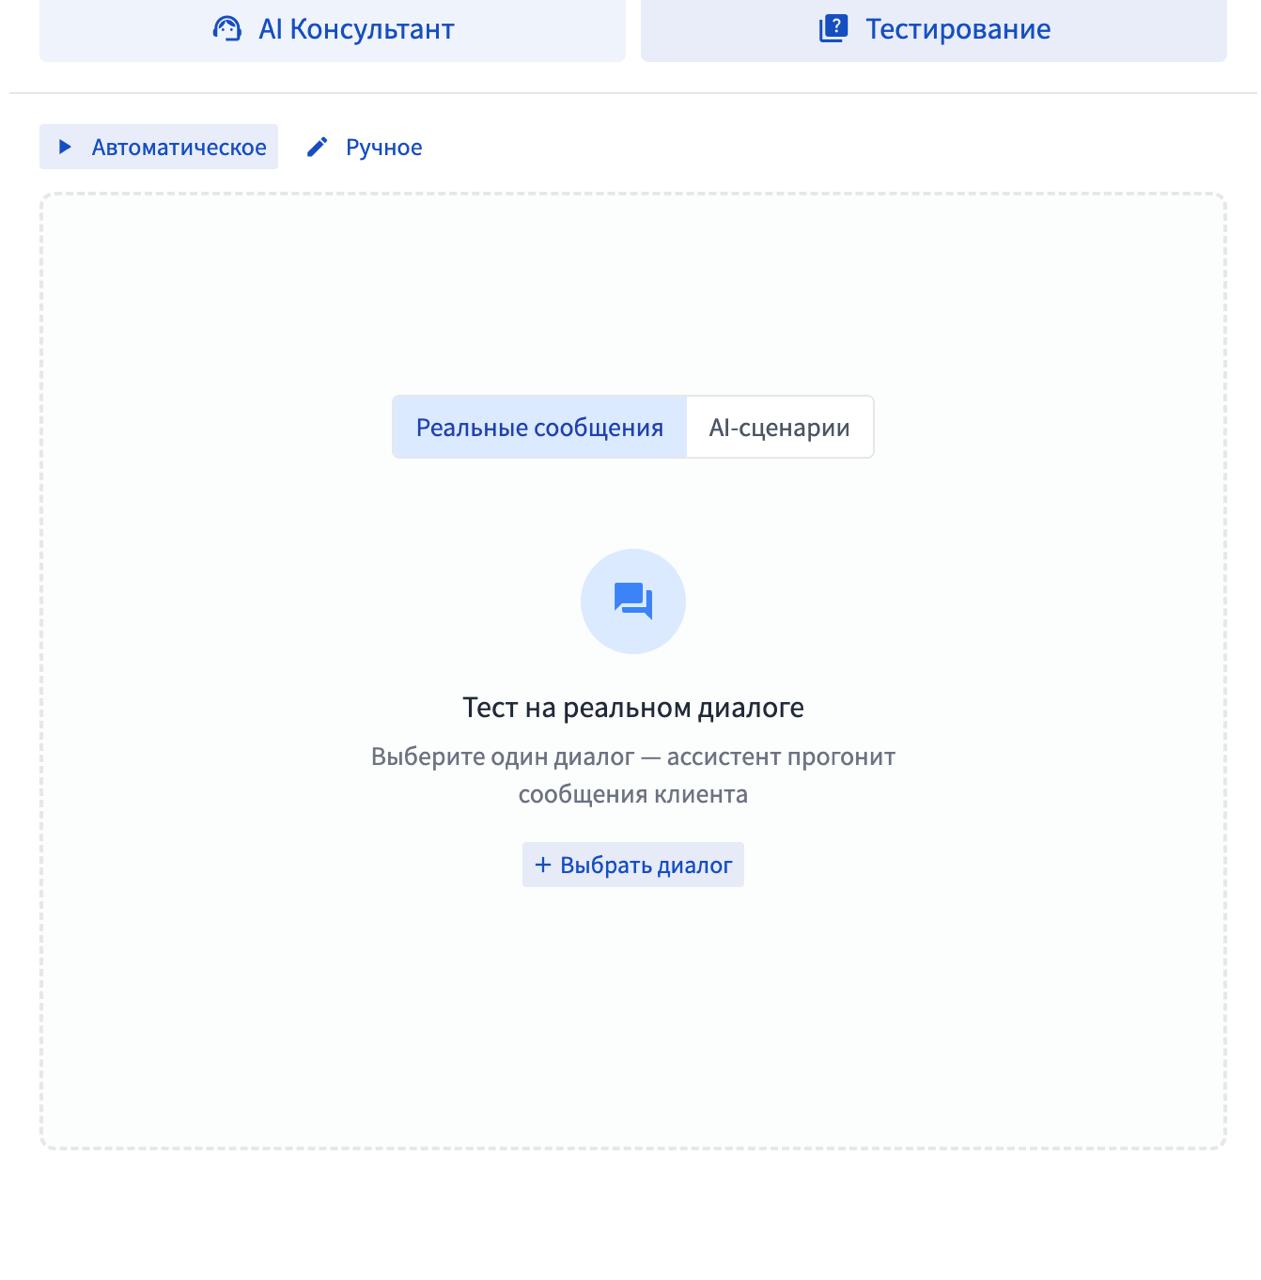
Task: Click the question-book icon beside Тестирование
Action: pyautogui.click(x=830, y=29)
